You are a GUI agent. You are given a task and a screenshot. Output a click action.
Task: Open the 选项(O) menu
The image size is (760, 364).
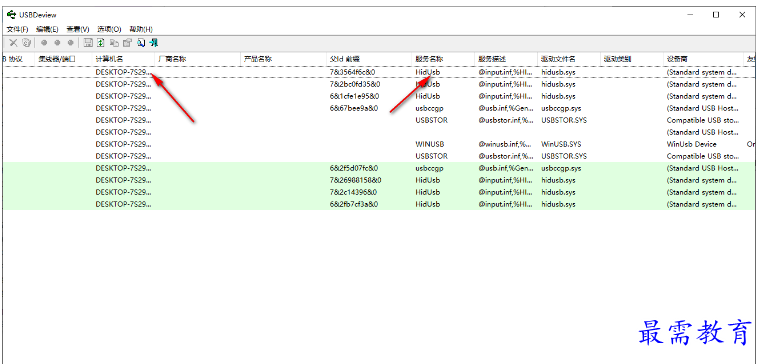(x=109, y=29)
